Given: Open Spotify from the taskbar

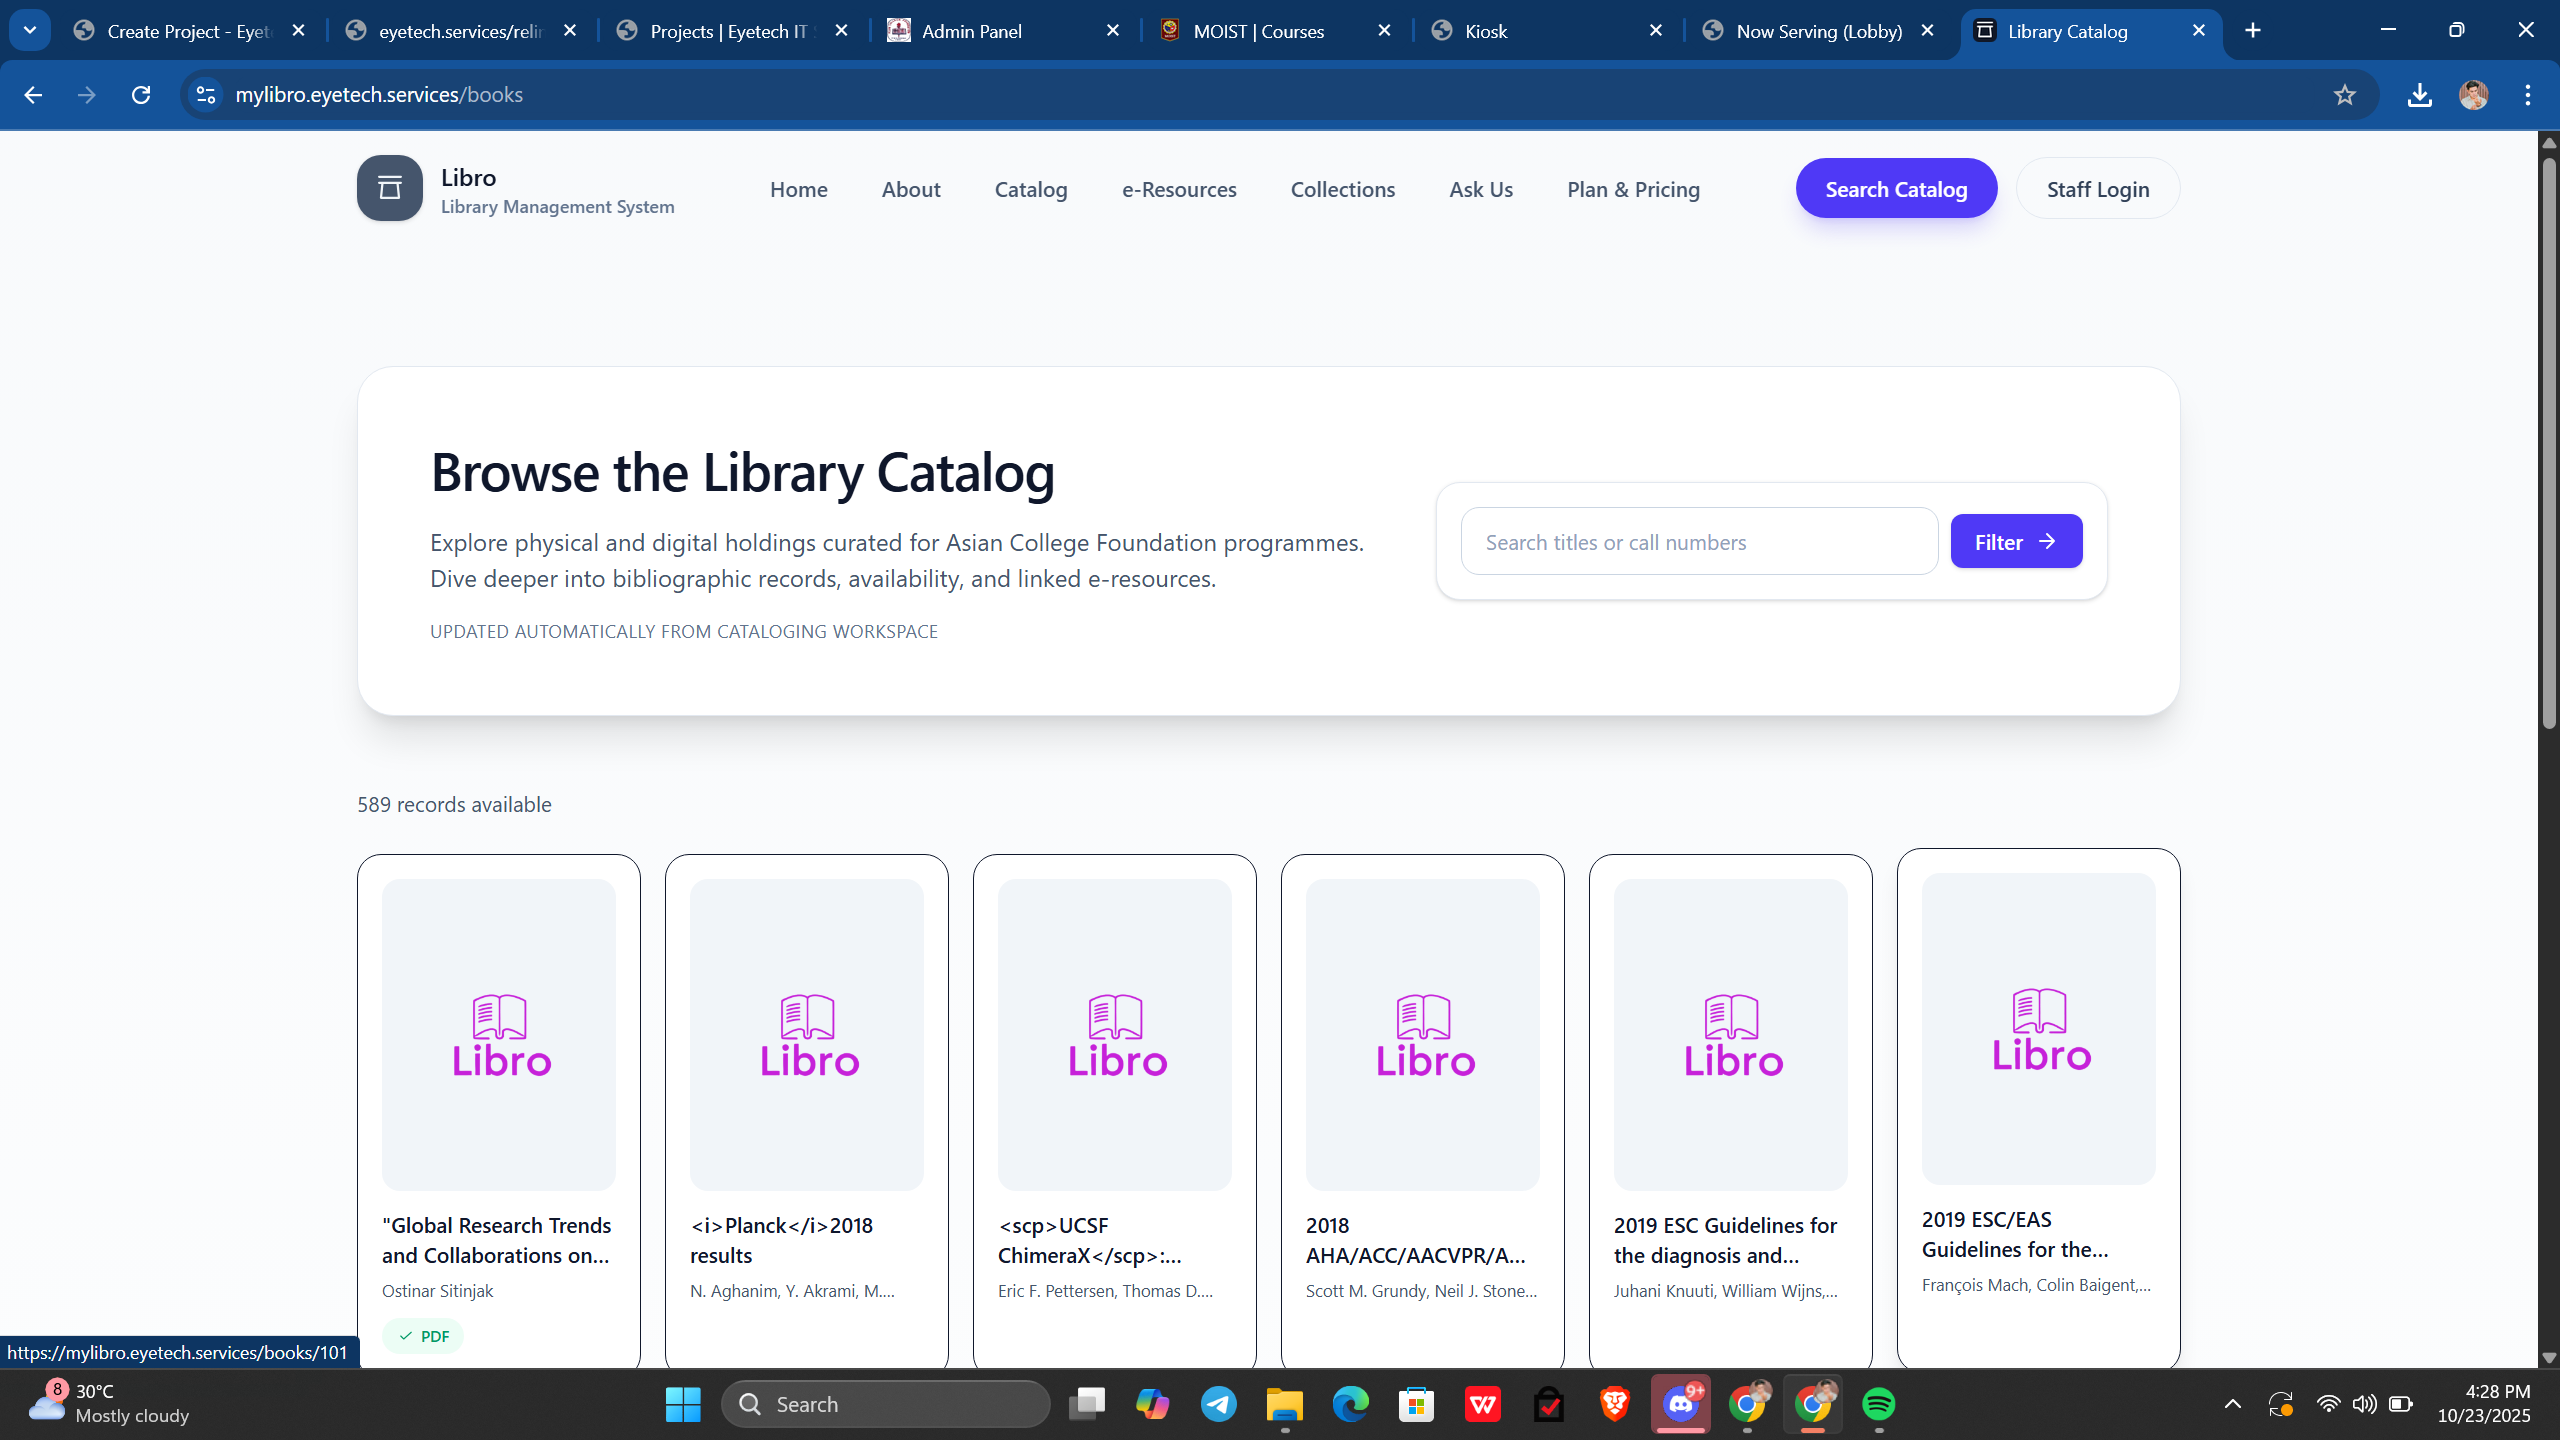Looking at the screenshot, I should 1878,1404.
